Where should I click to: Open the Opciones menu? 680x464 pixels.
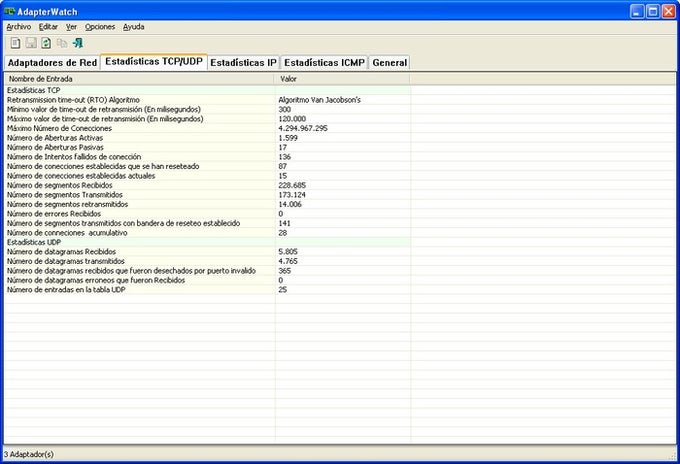100,27
